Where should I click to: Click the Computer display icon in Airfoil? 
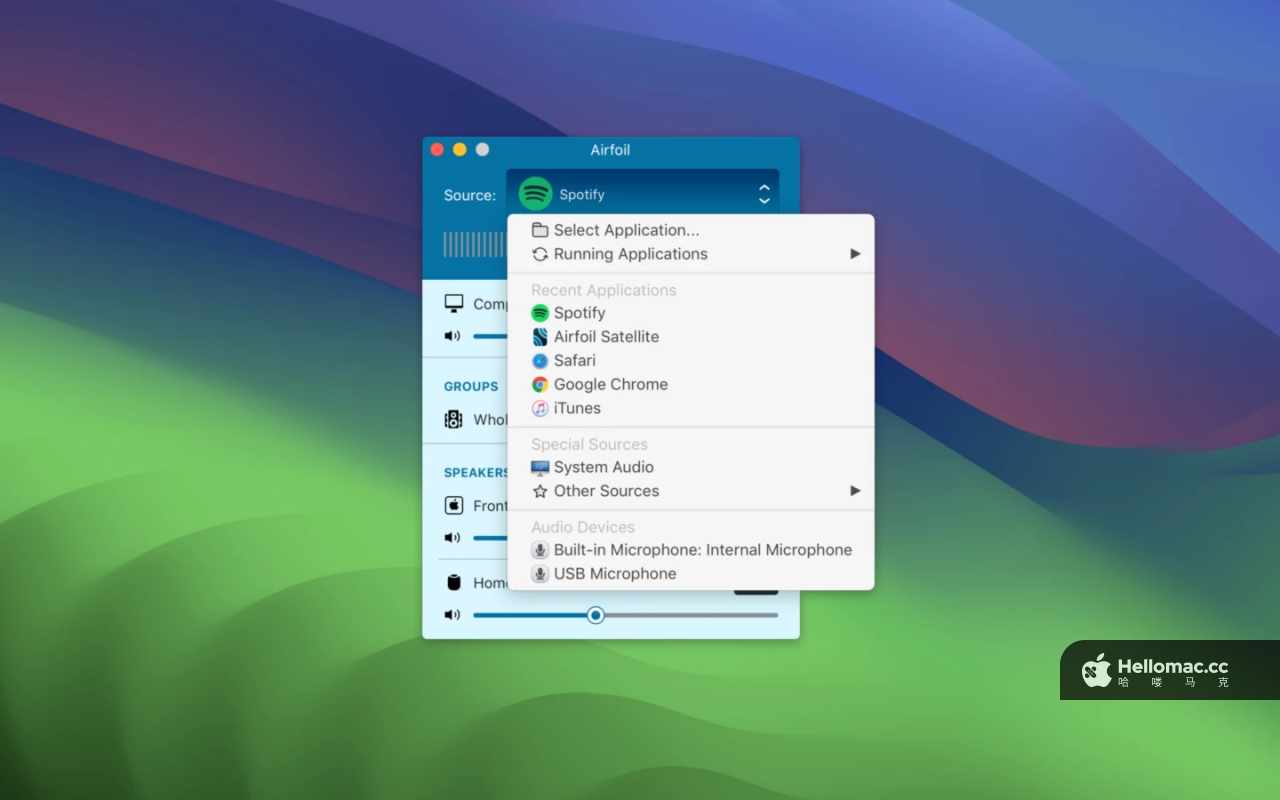click(x=454, y=303)
